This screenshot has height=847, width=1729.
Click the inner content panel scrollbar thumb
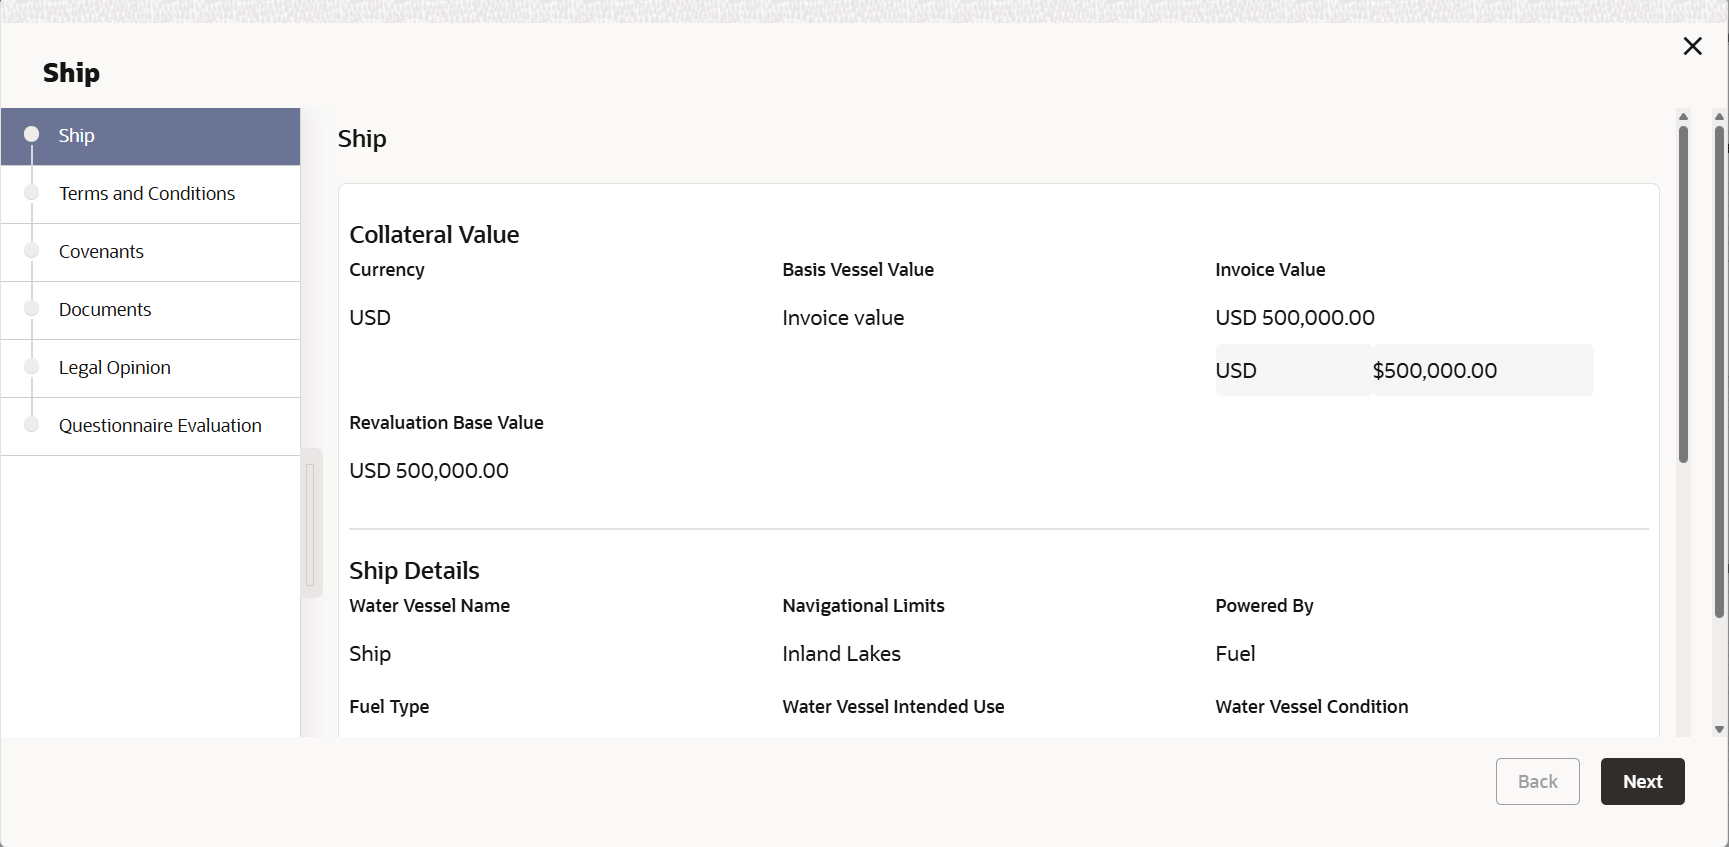click(x=1683, y=294)
